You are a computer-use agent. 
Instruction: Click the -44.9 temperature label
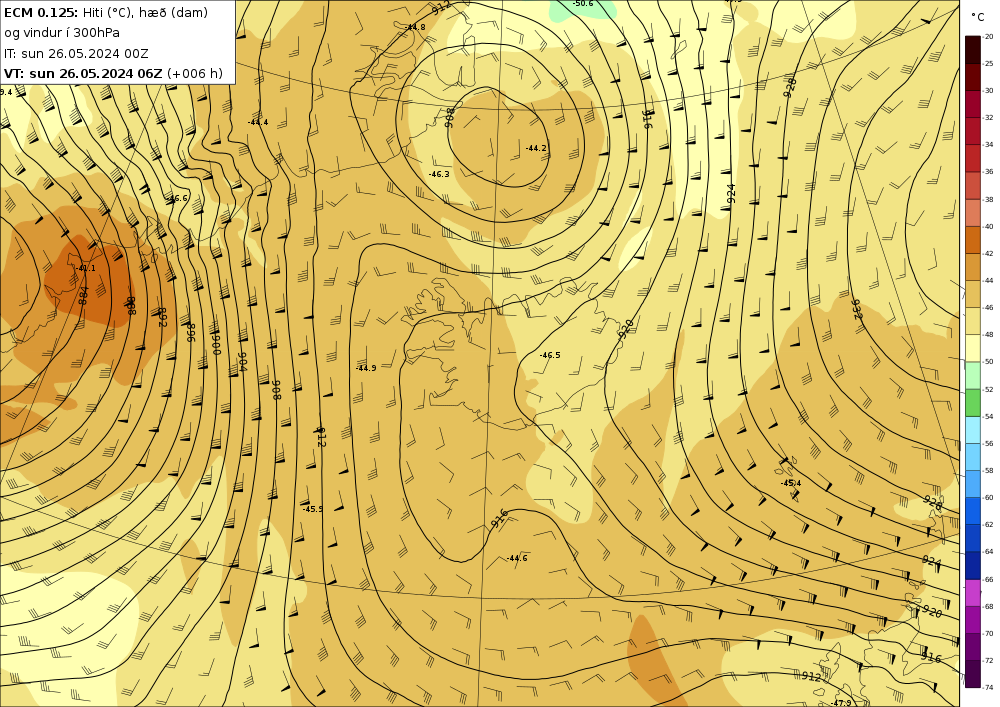tap(365, 368)
